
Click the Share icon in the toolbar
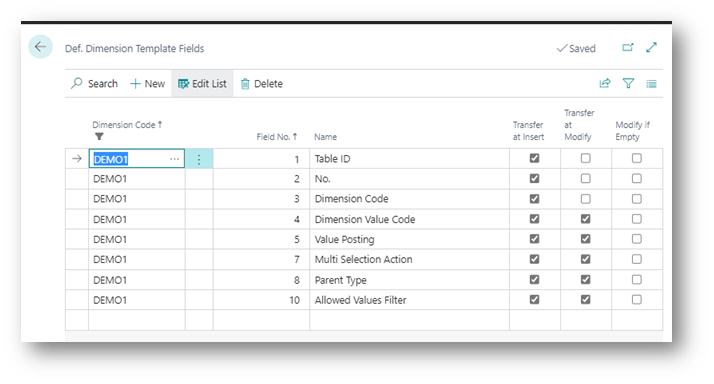point(605,83)
